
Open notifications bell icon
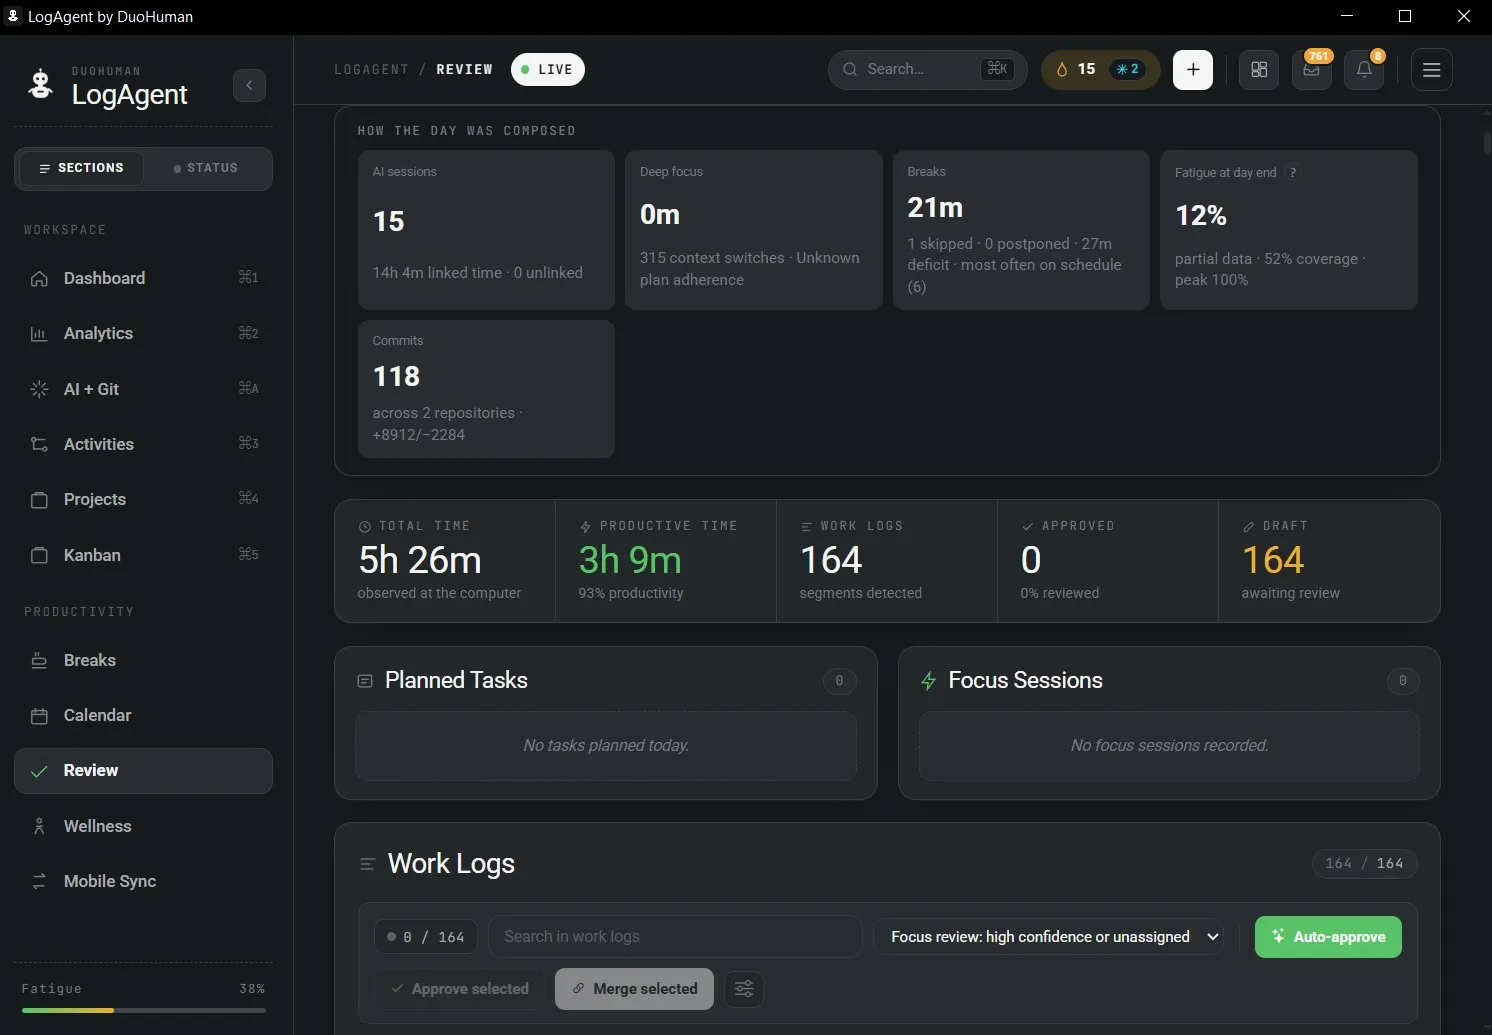[1364, 69]
